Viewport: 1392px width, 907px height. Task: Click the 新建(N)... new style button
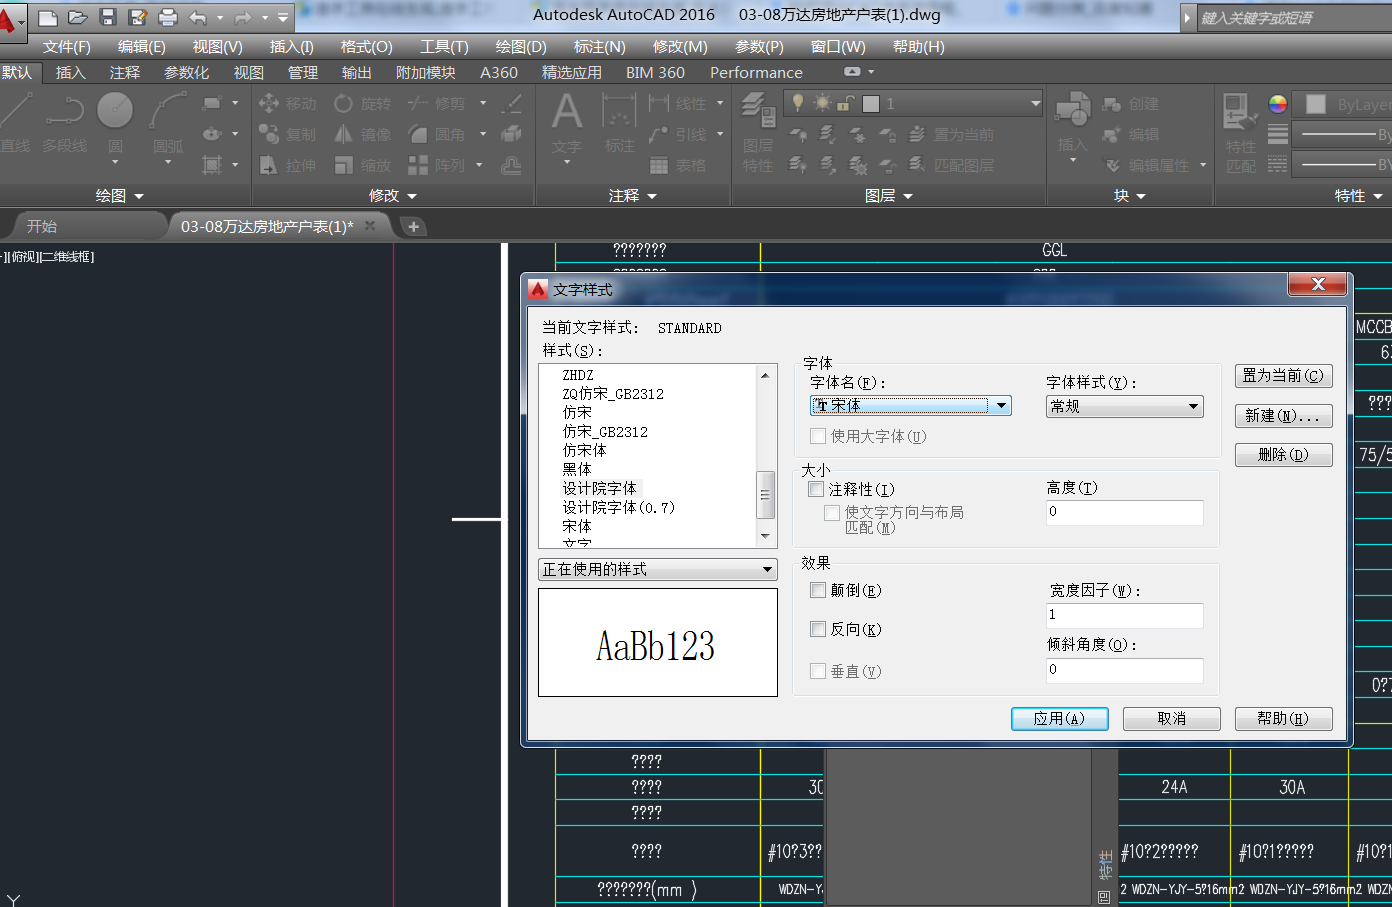click(1283, 415)
